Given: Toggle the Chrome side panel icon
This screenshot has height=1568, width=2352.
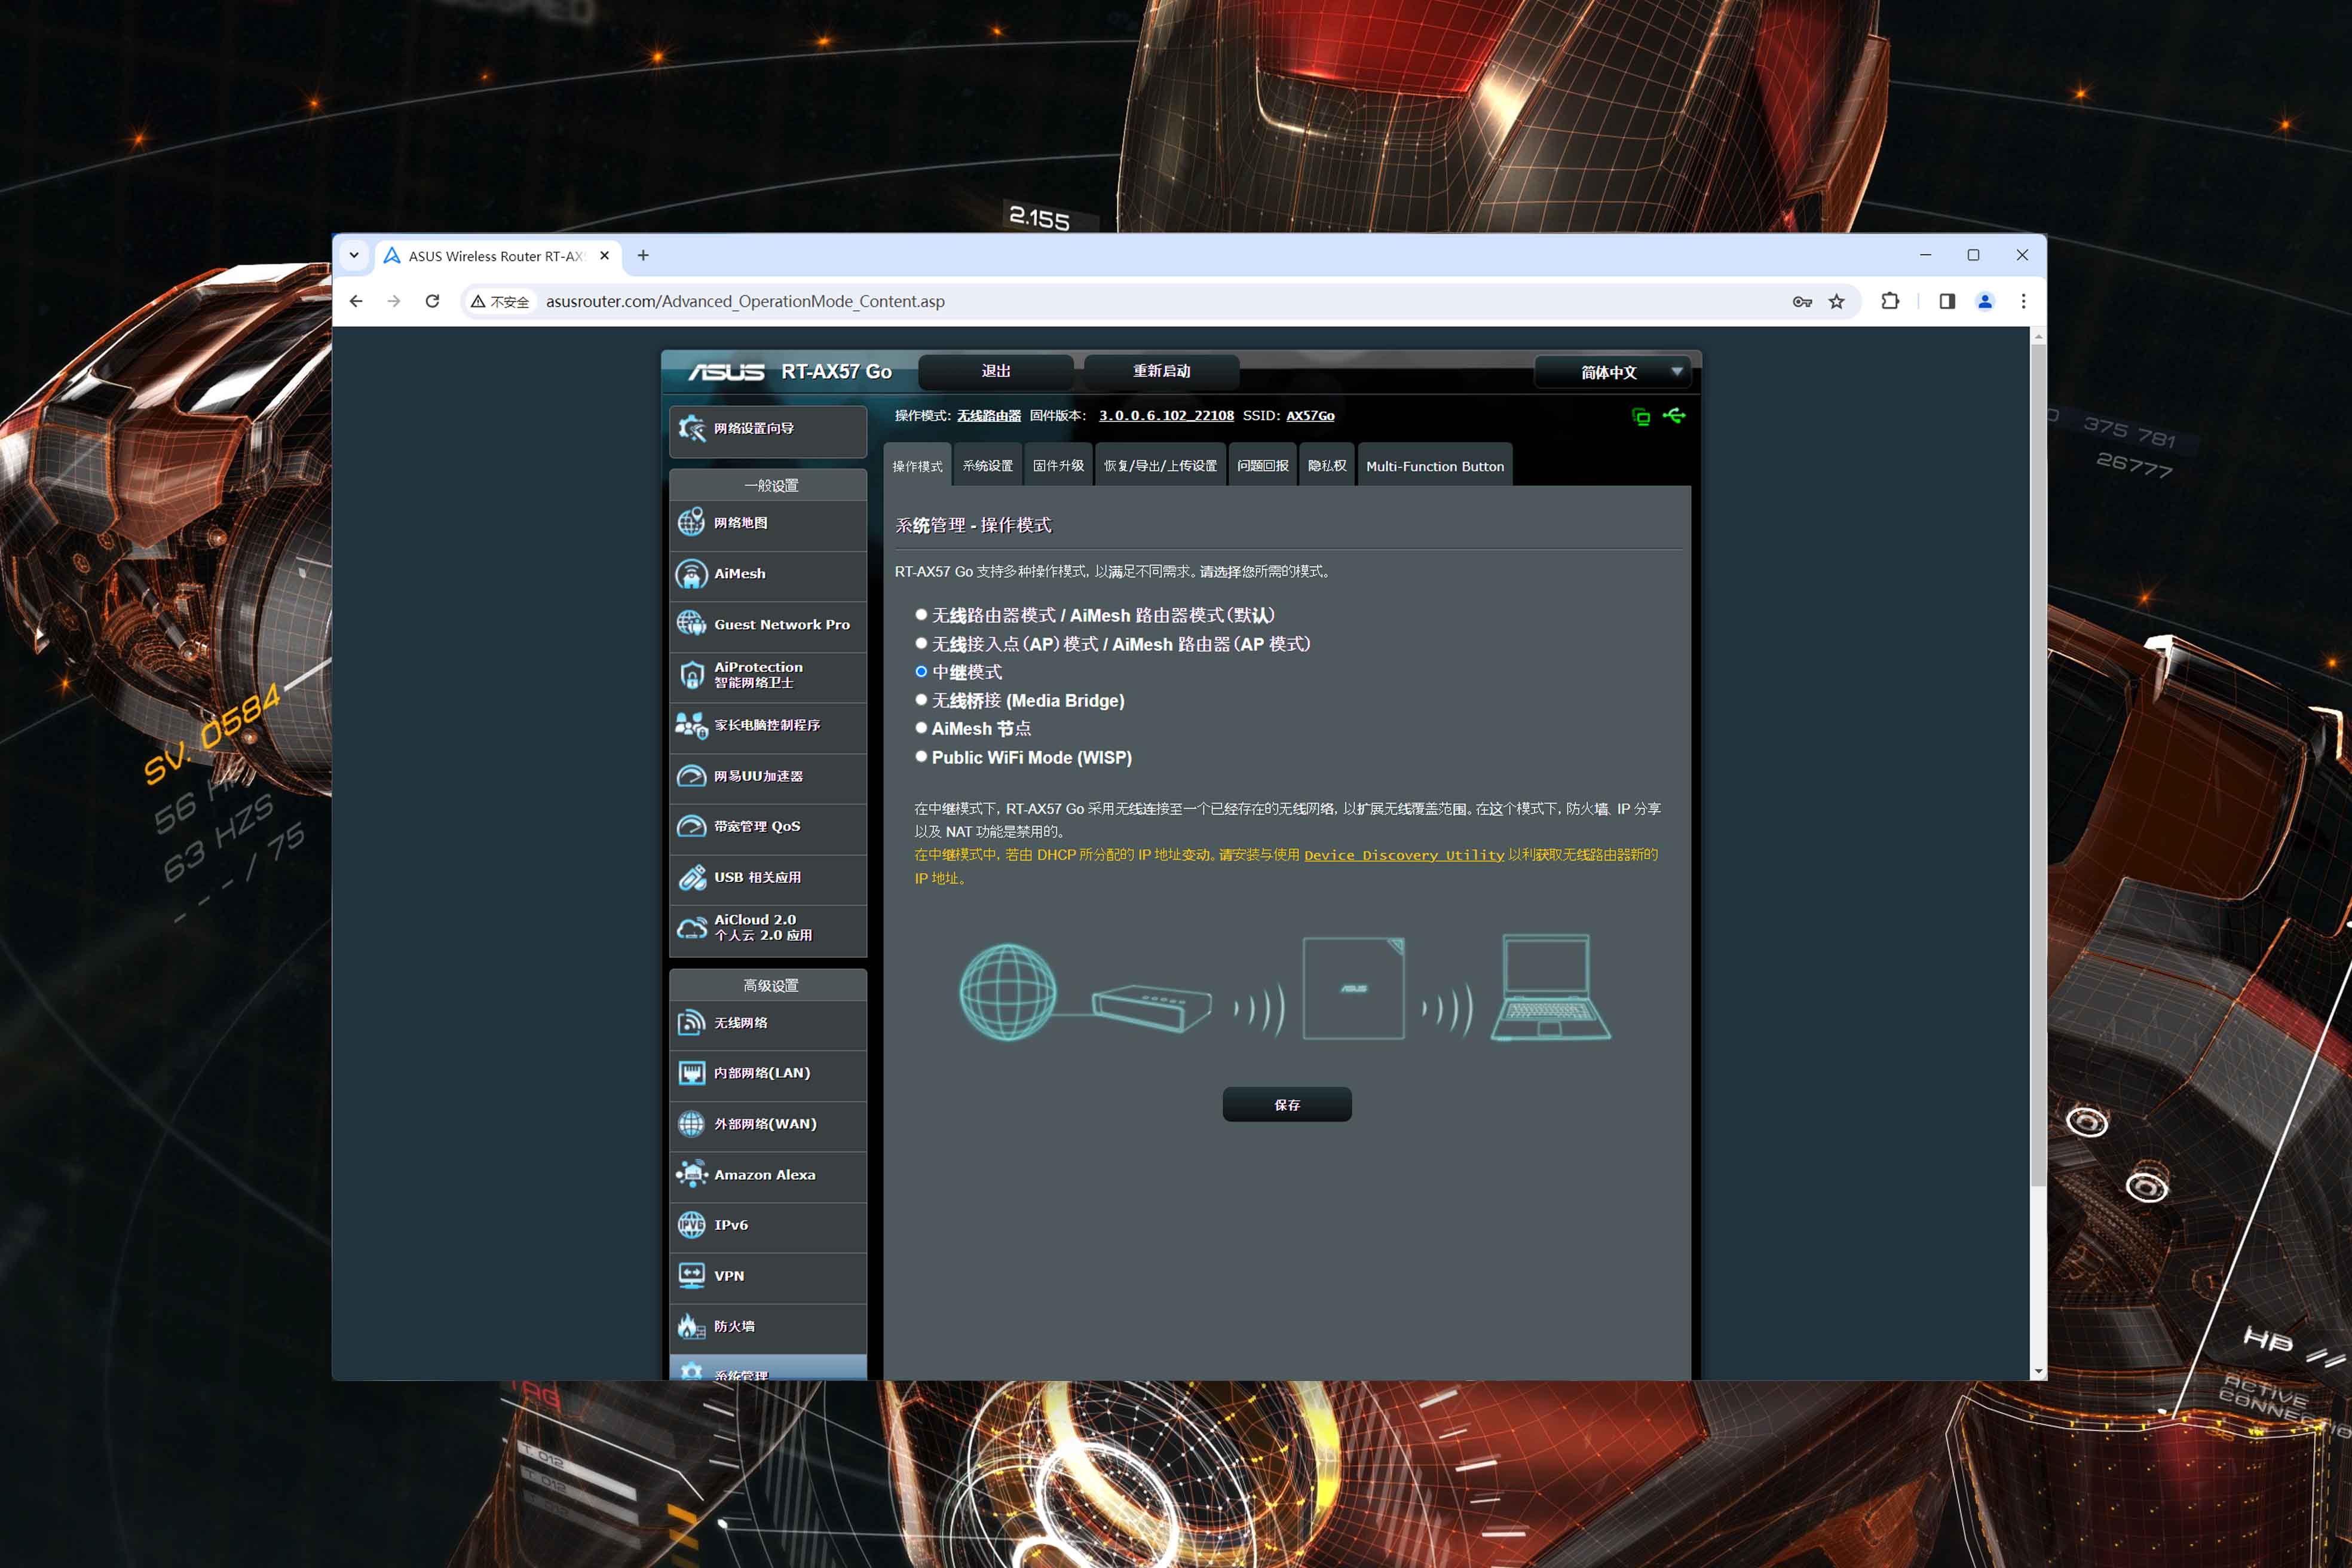Looking at the screenshot, I should [1946, 301].
